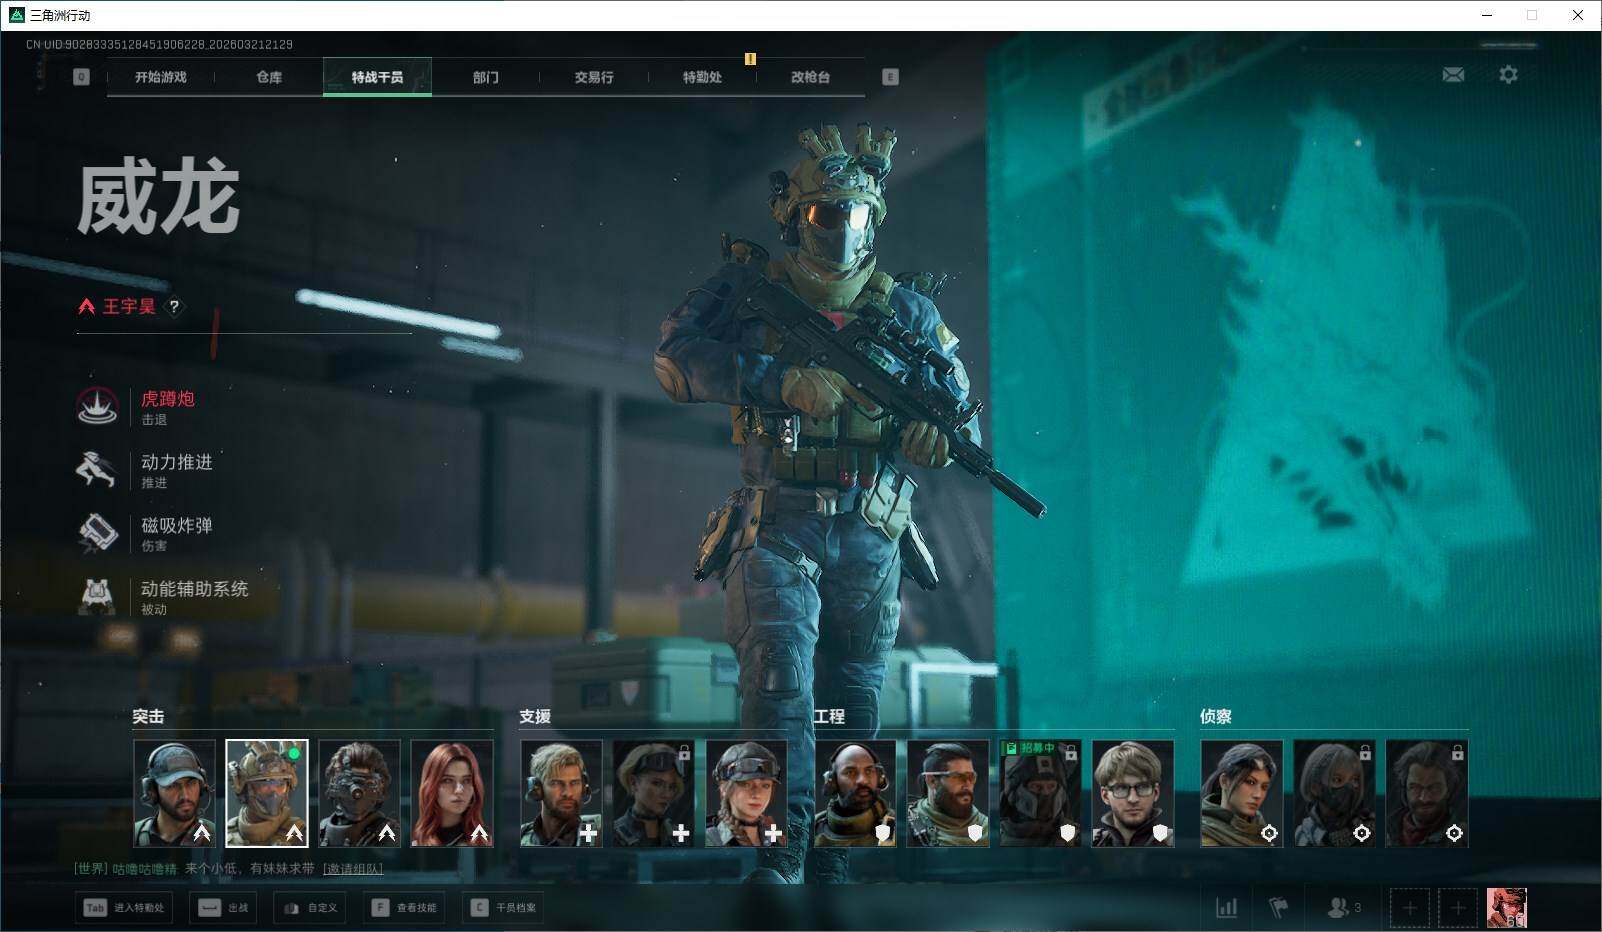This screenshot has width=1602, height=932.
Task: Click the 侦察 class heading
Action: tap(1216, 717)
